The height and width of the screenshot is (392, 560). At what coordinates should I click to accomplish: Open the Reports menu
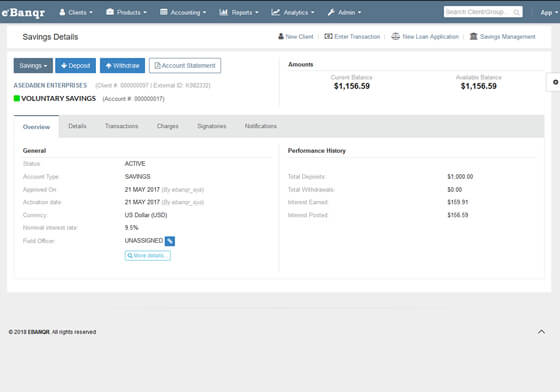coord(239,12)
